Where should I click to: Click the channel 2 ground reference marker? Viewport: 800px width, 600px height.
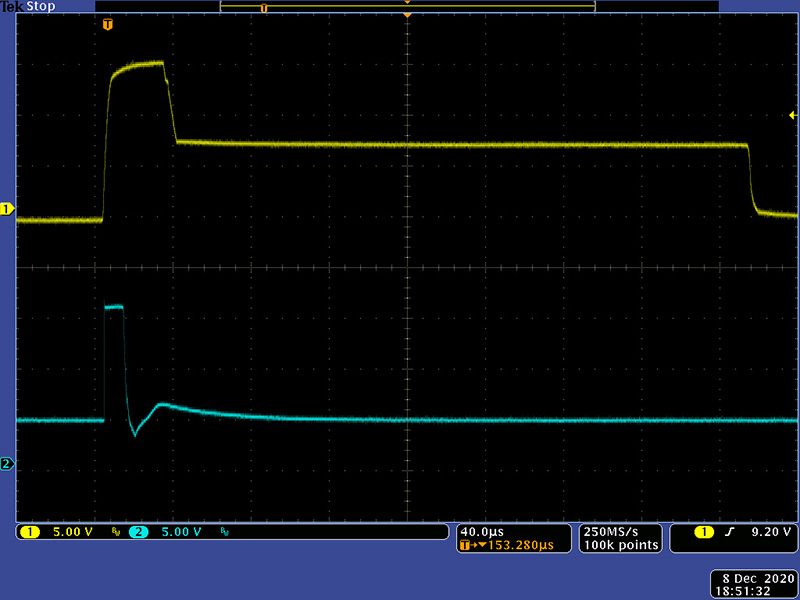coord(7,463)
